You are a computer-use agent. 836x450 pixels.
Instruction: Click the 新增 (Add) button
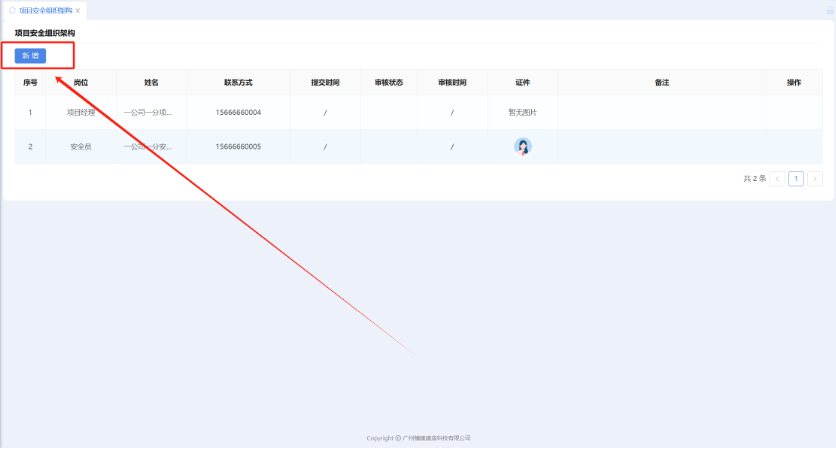30,55
